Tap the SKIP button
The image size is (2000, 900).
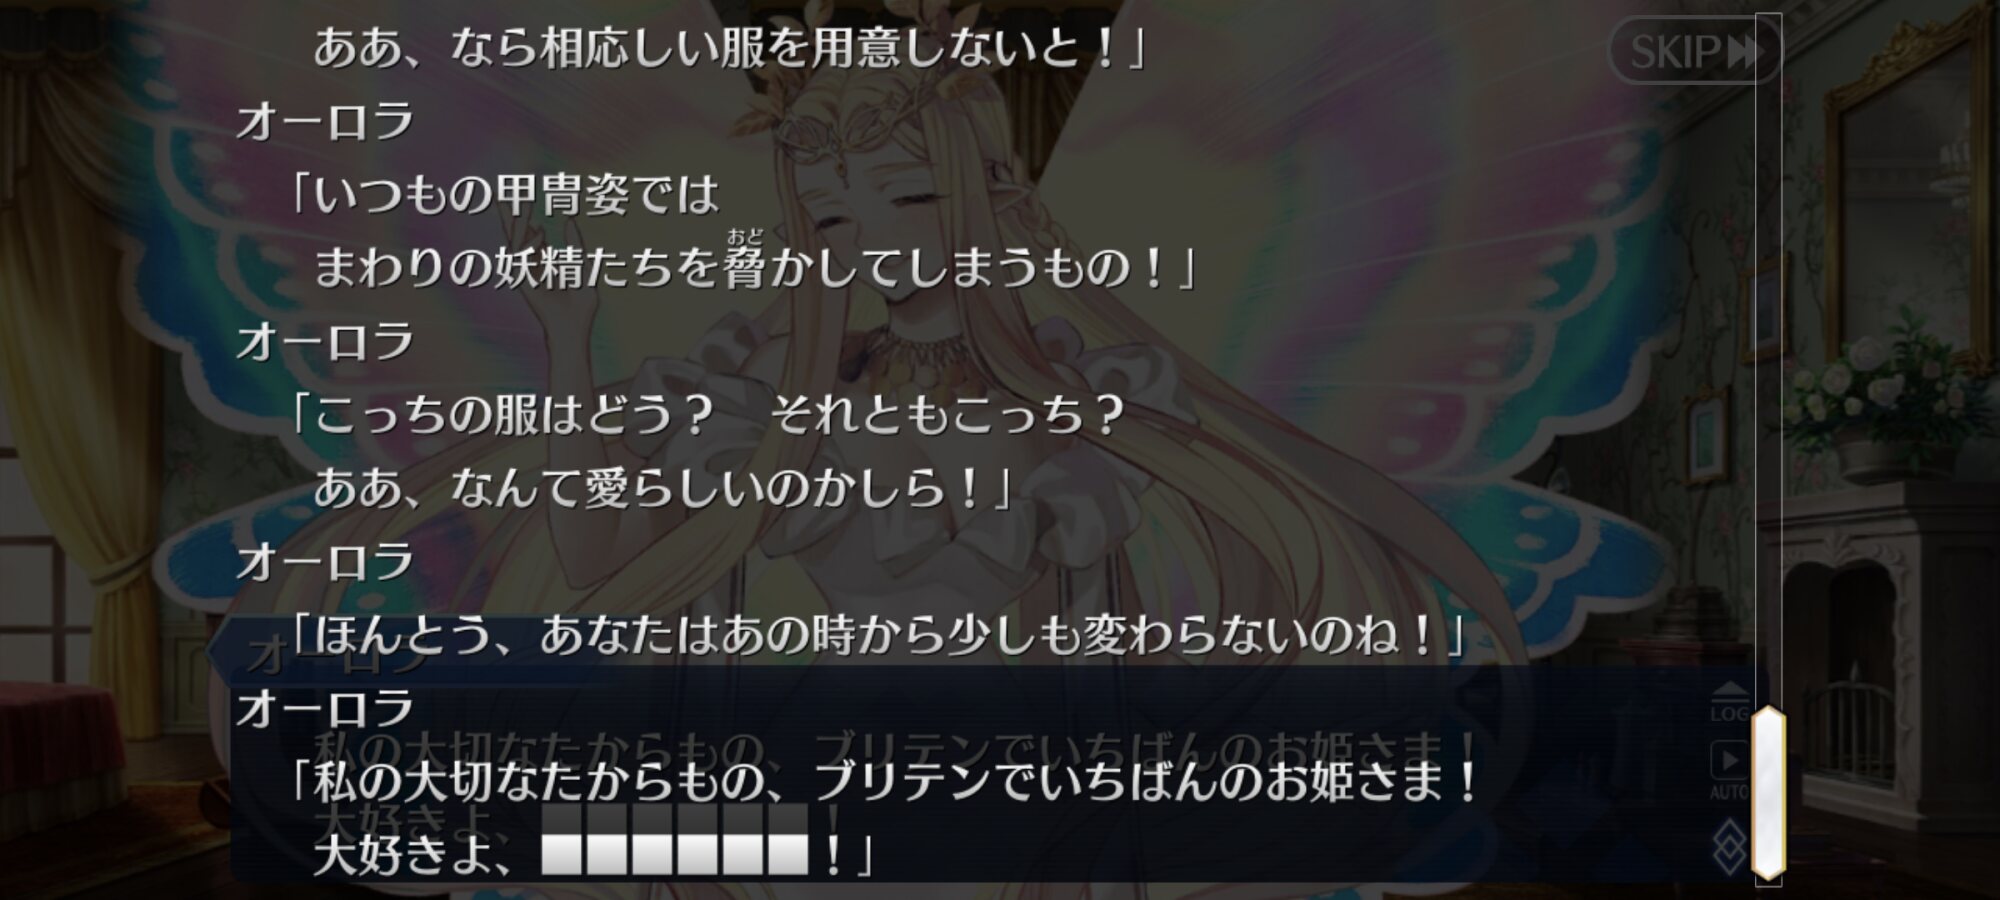point(1694,51)
